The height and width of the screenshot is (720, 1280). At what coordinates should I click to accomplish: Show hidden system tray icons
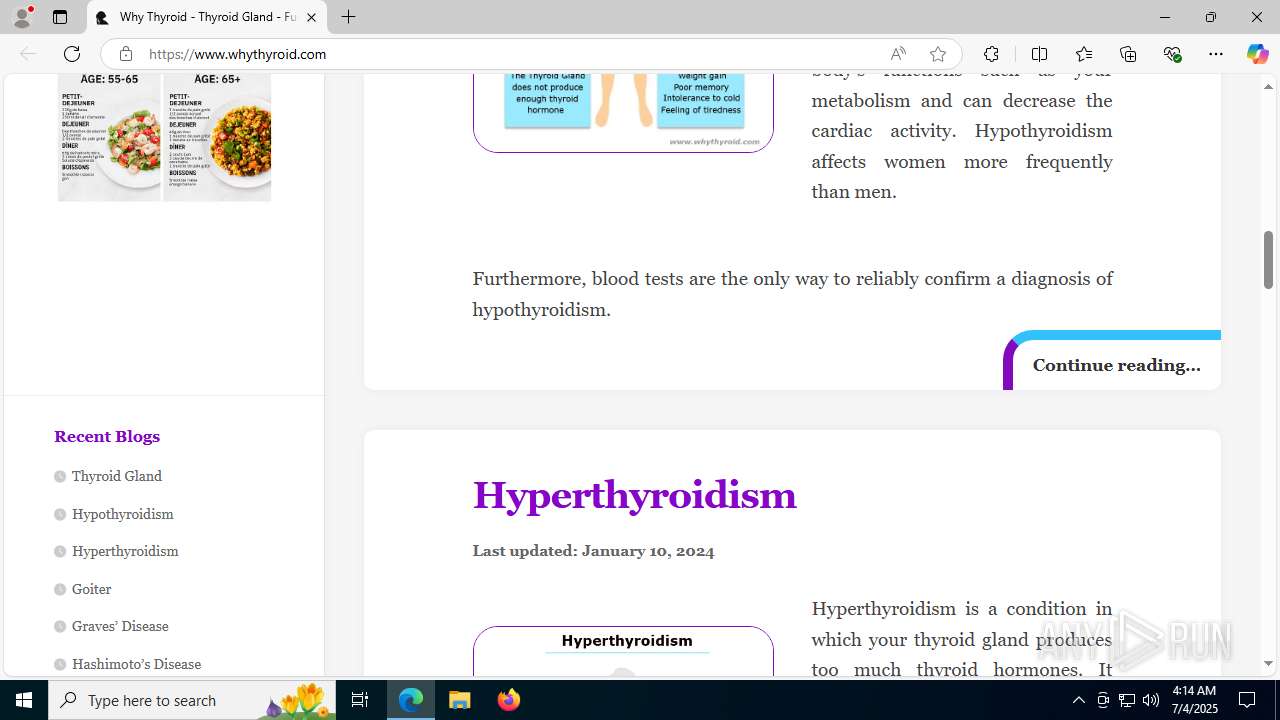1078,700
